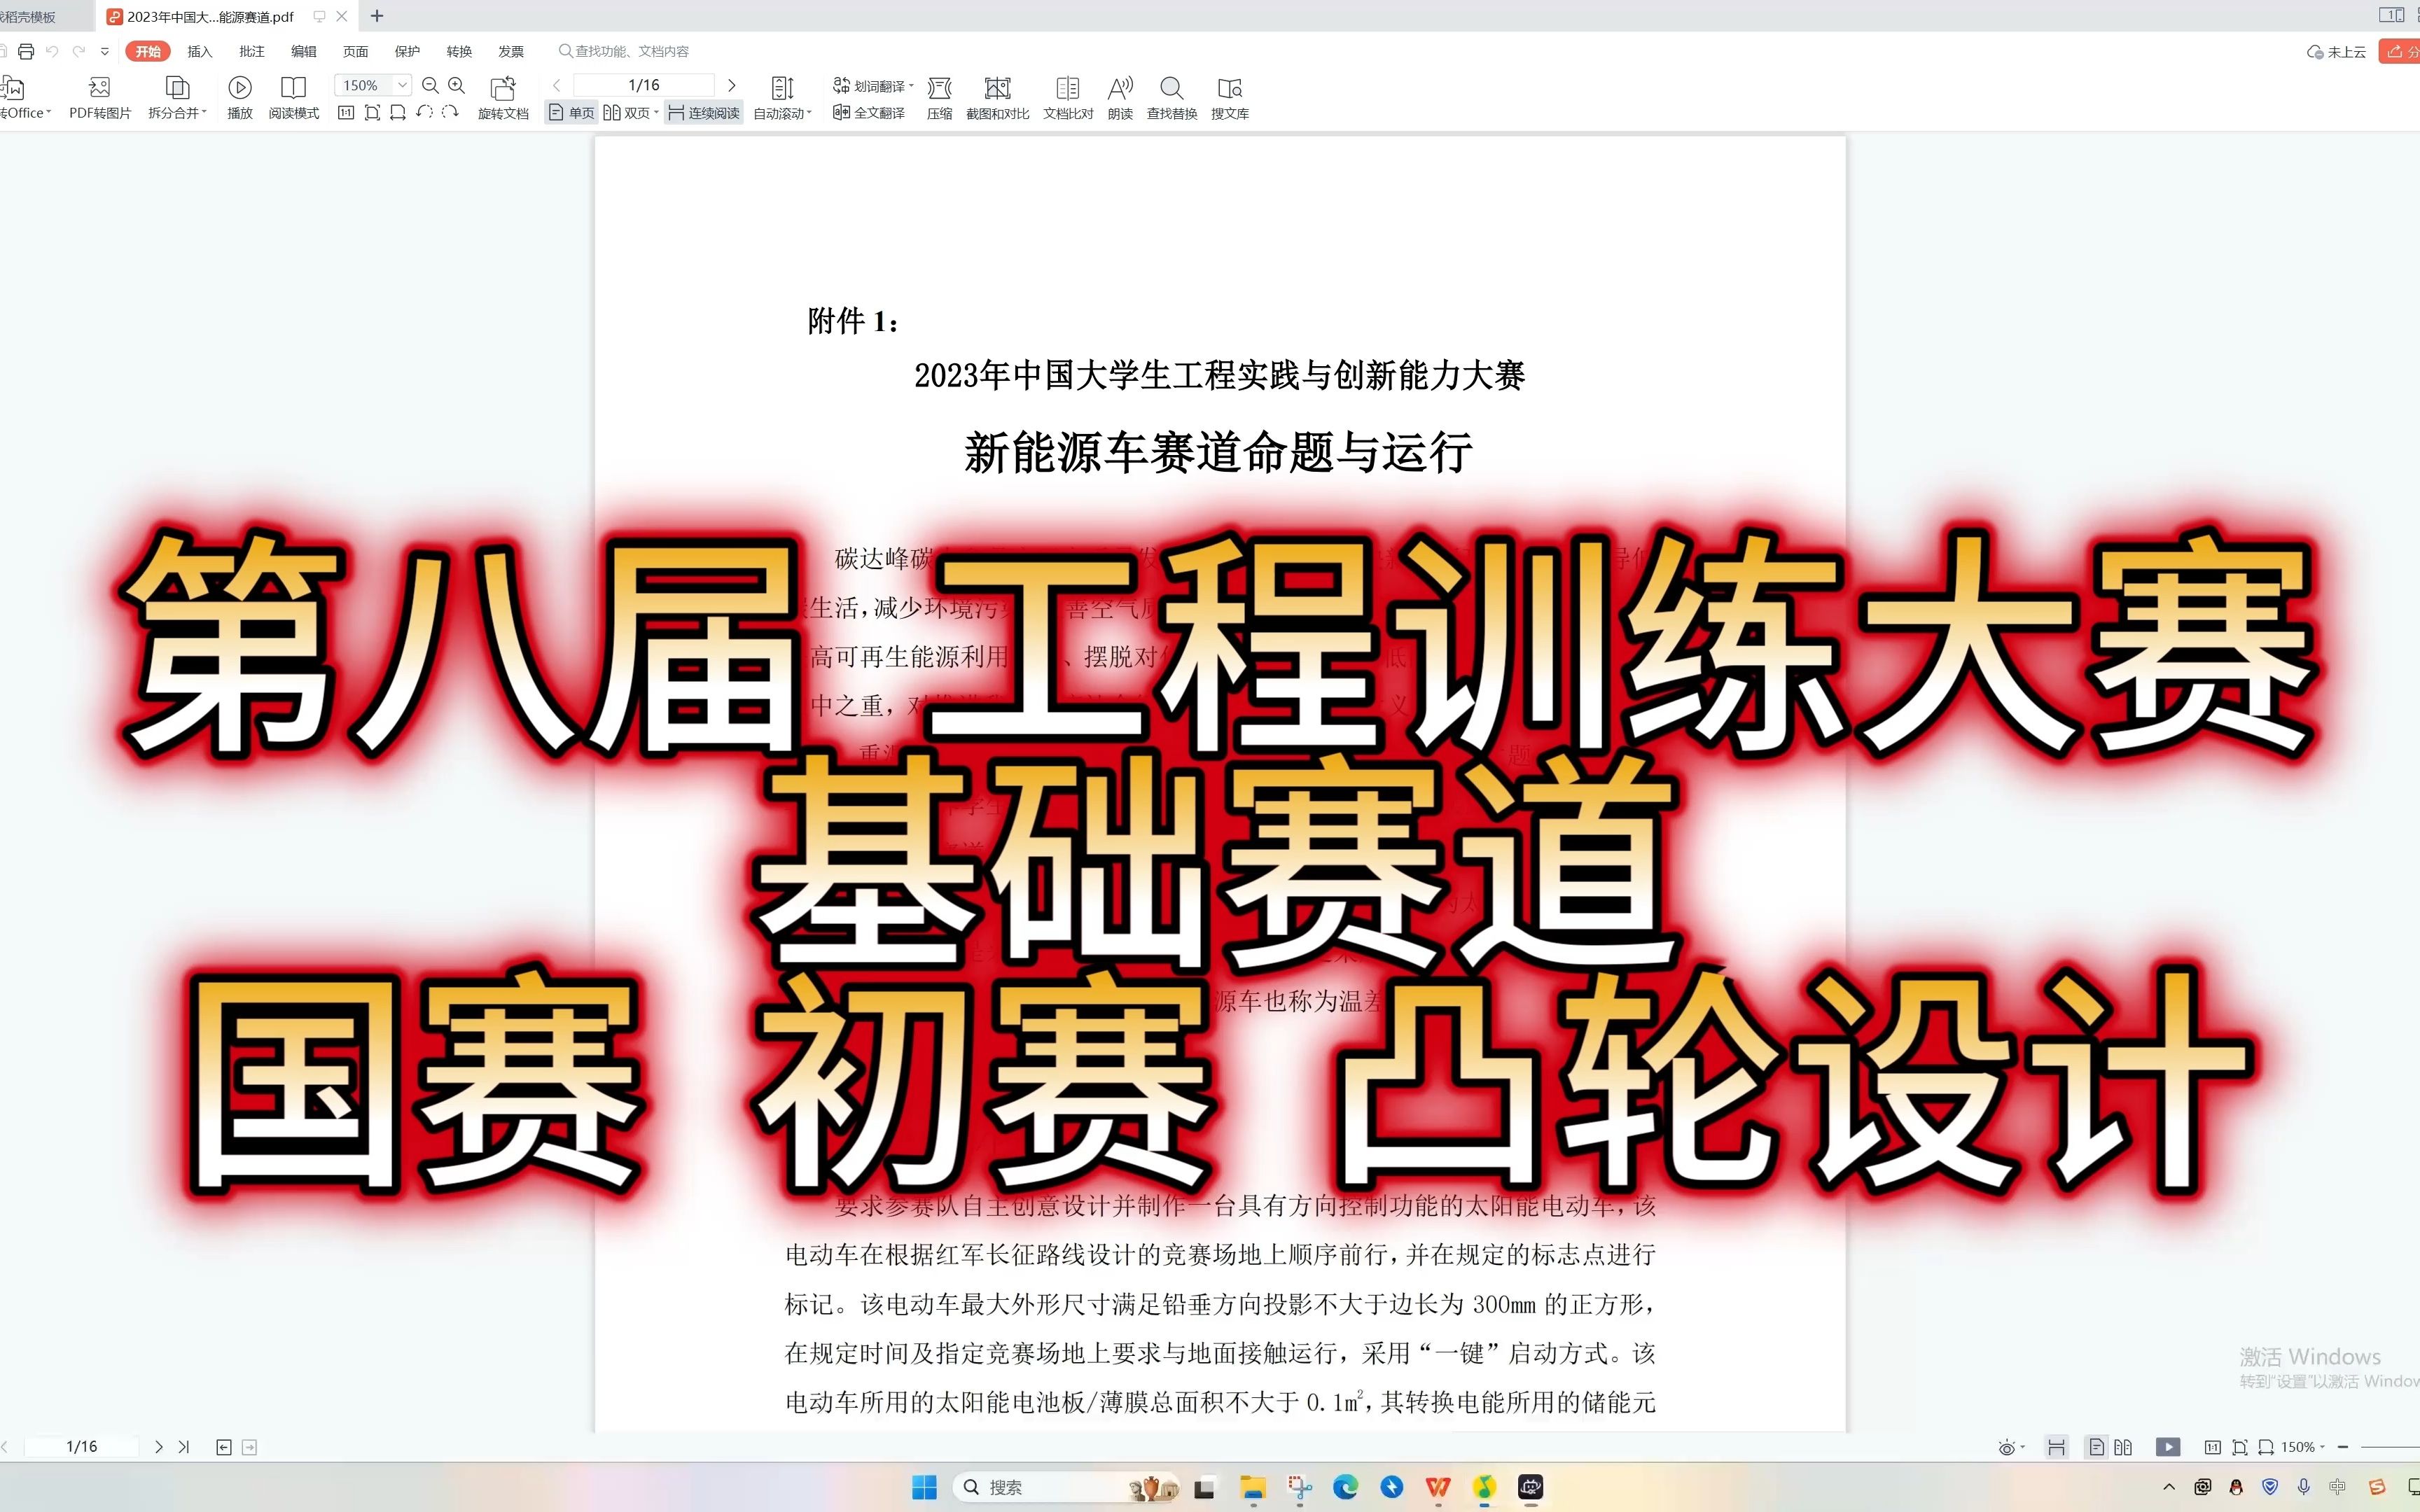Viewport: 2420px width, 1512px height.
Task: Go back to previous view icon in status bar
Action: pyautogui.click(x=224, y=1447)
